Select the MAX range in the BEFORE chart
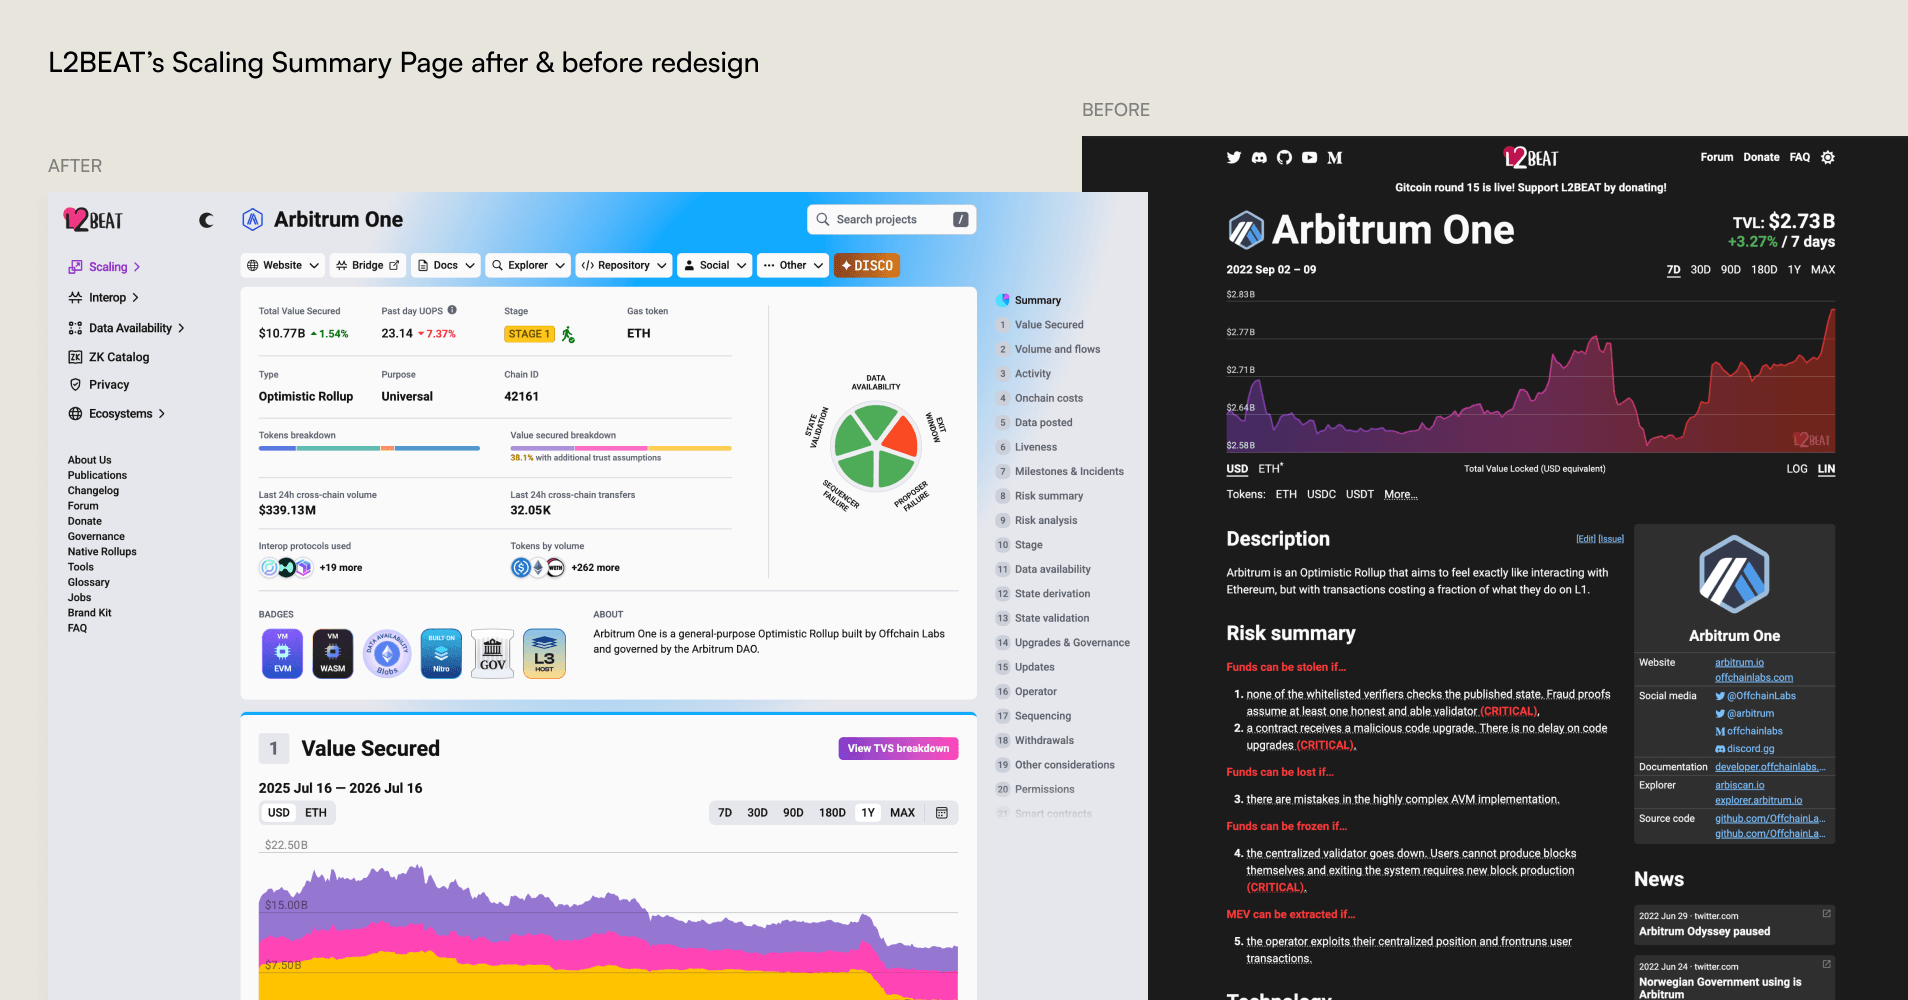 point(1823,270)
